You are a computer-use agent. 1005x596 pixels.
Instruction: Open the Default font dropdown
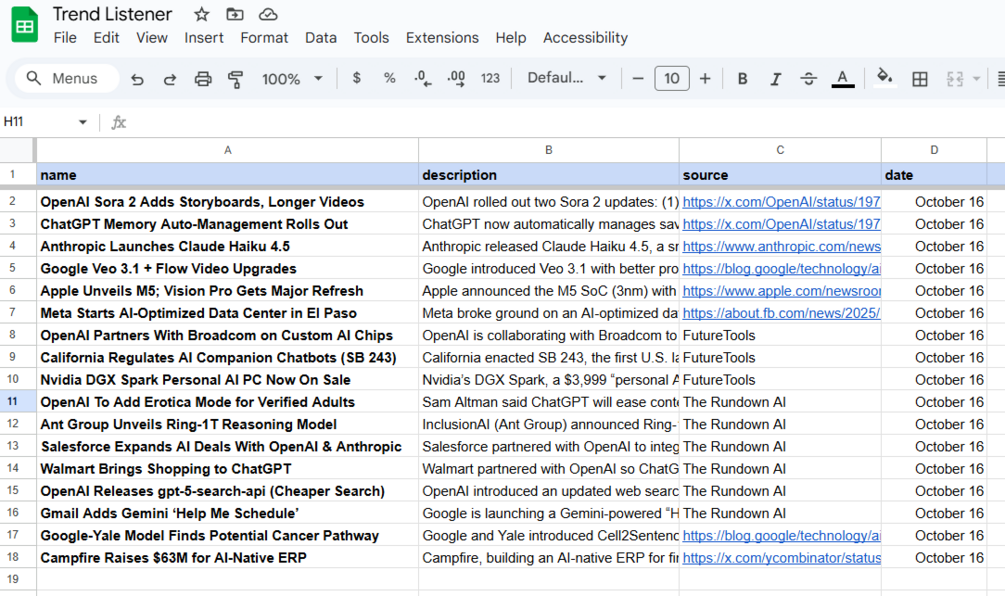567,78
